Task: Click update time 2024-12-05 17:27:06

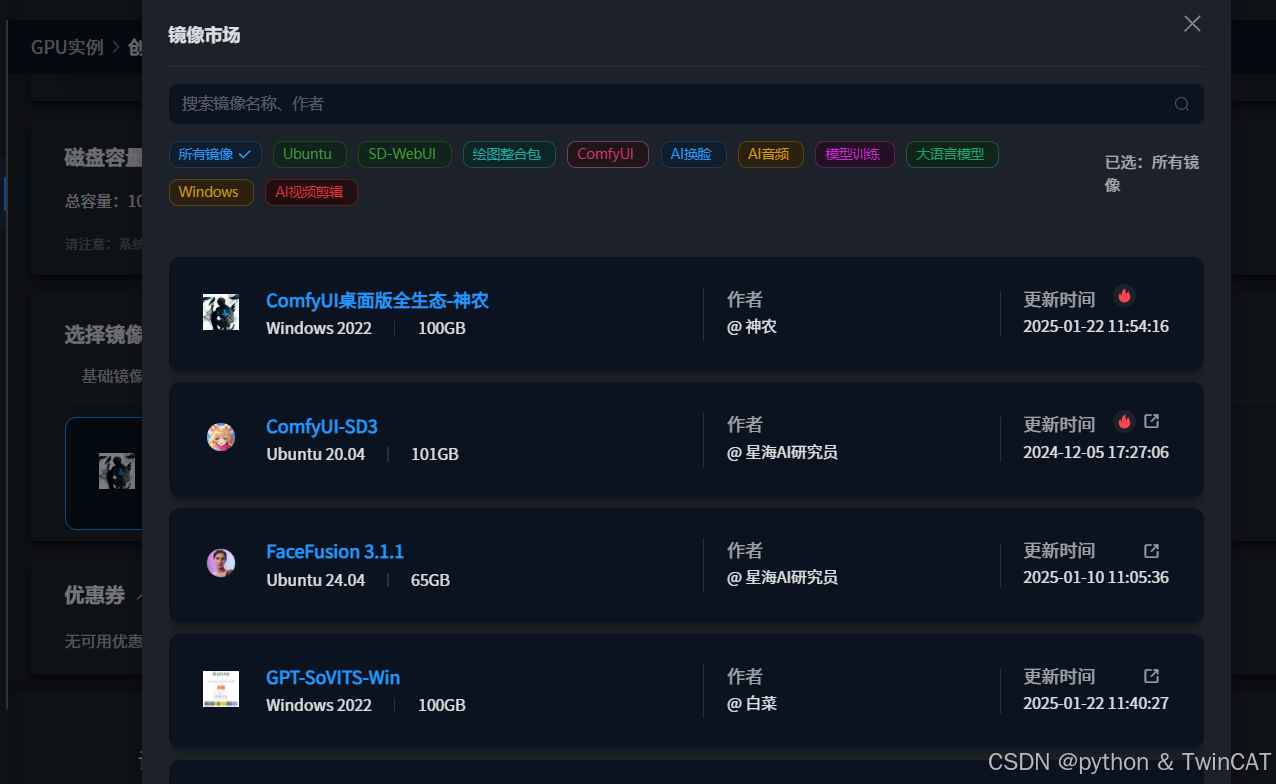Action: (1096, 453)
